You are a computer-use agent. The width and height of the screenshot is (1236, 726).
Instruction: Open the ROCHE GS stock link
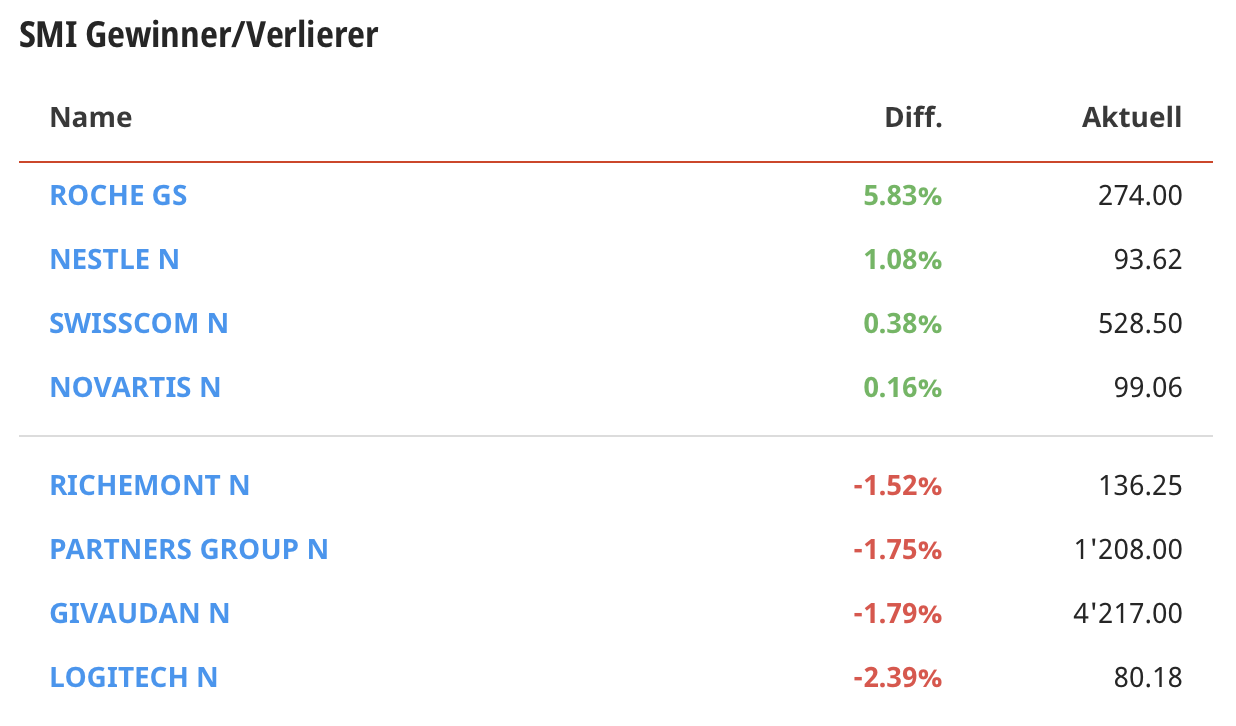(118, 195)
